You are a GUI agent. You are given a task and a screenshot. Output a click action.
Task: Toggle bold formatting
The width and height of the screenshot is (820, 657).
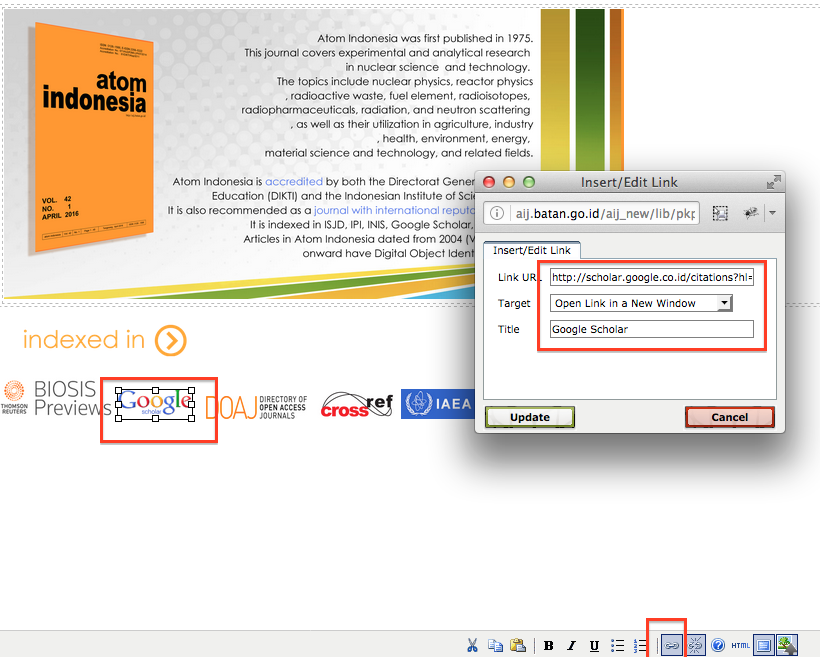pos(549,645)
